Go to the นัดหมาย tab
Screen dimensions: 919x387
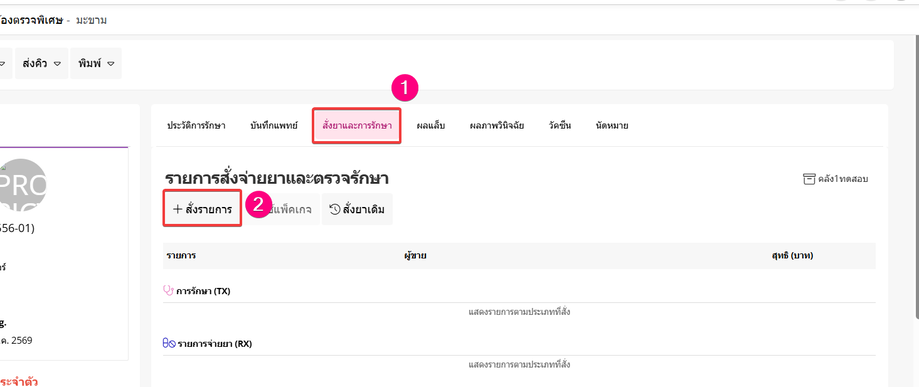(x=612, y=125)
